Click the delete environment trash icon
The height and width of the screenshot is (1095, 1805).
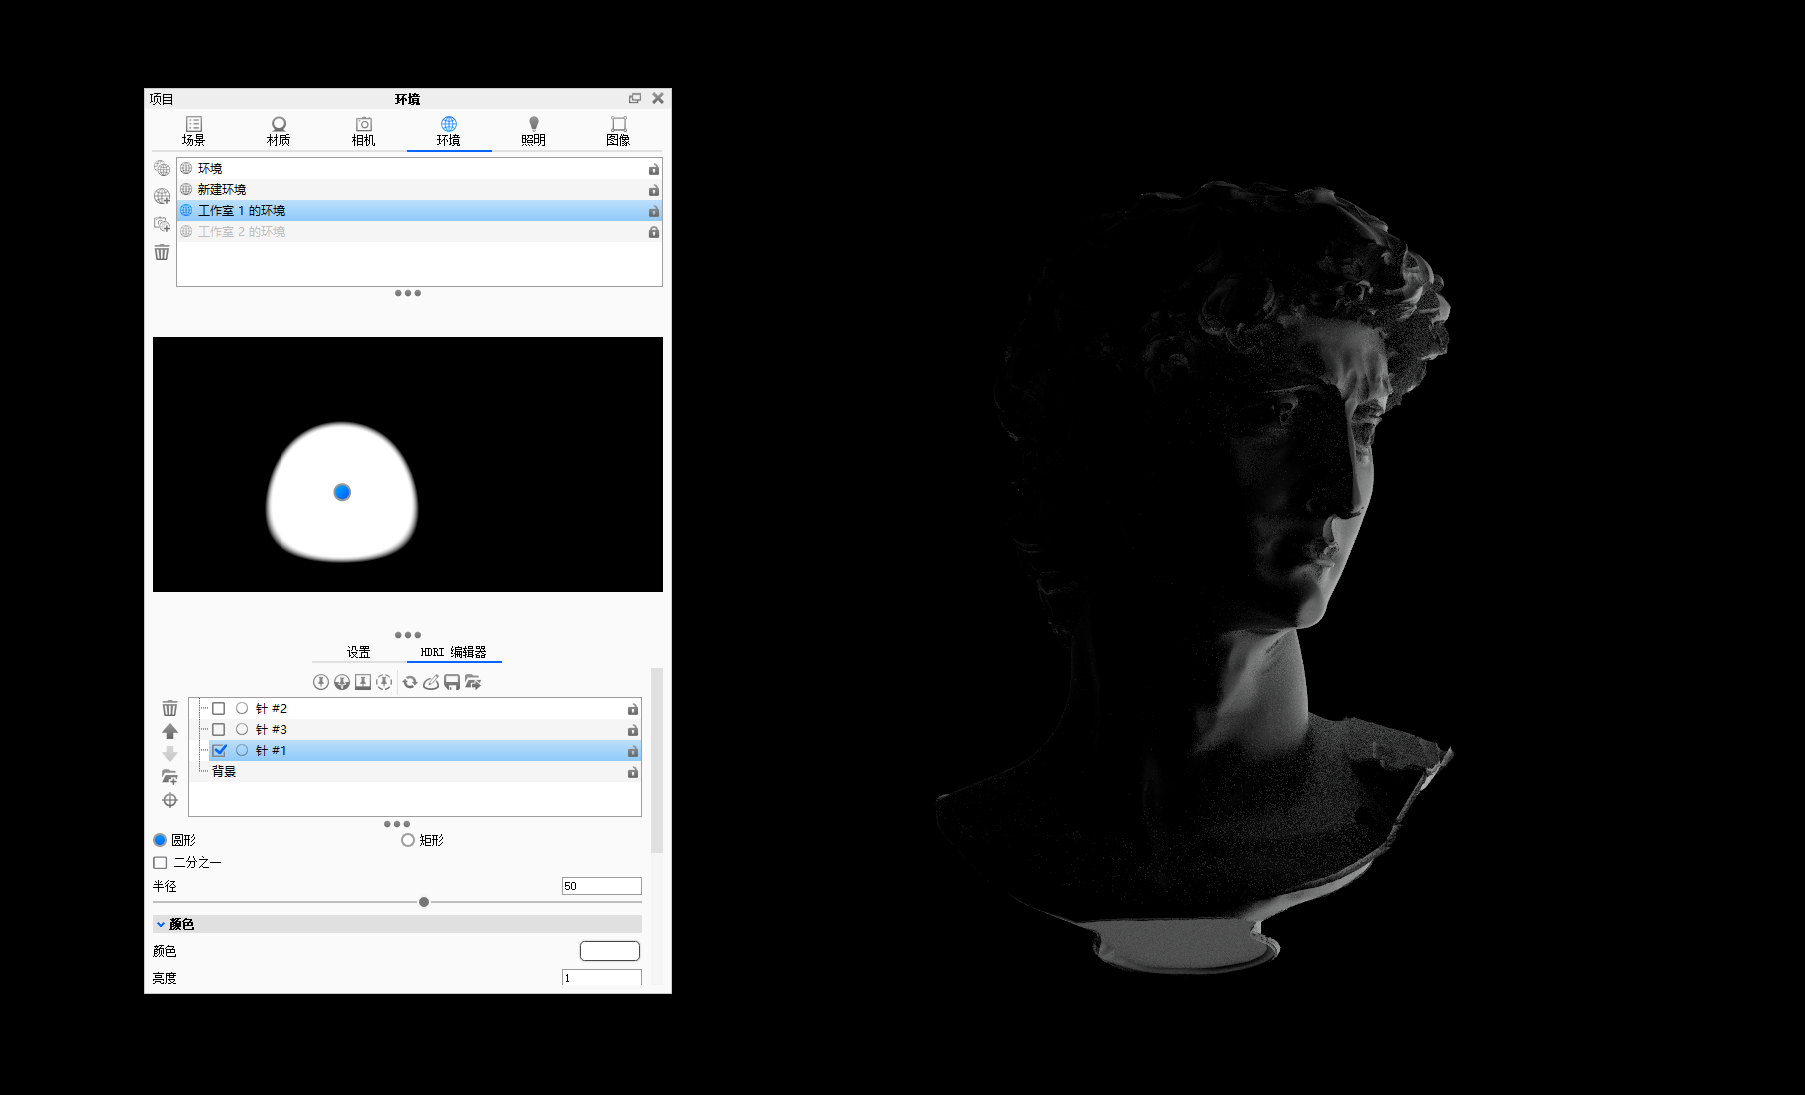click(x=161, y=253)
